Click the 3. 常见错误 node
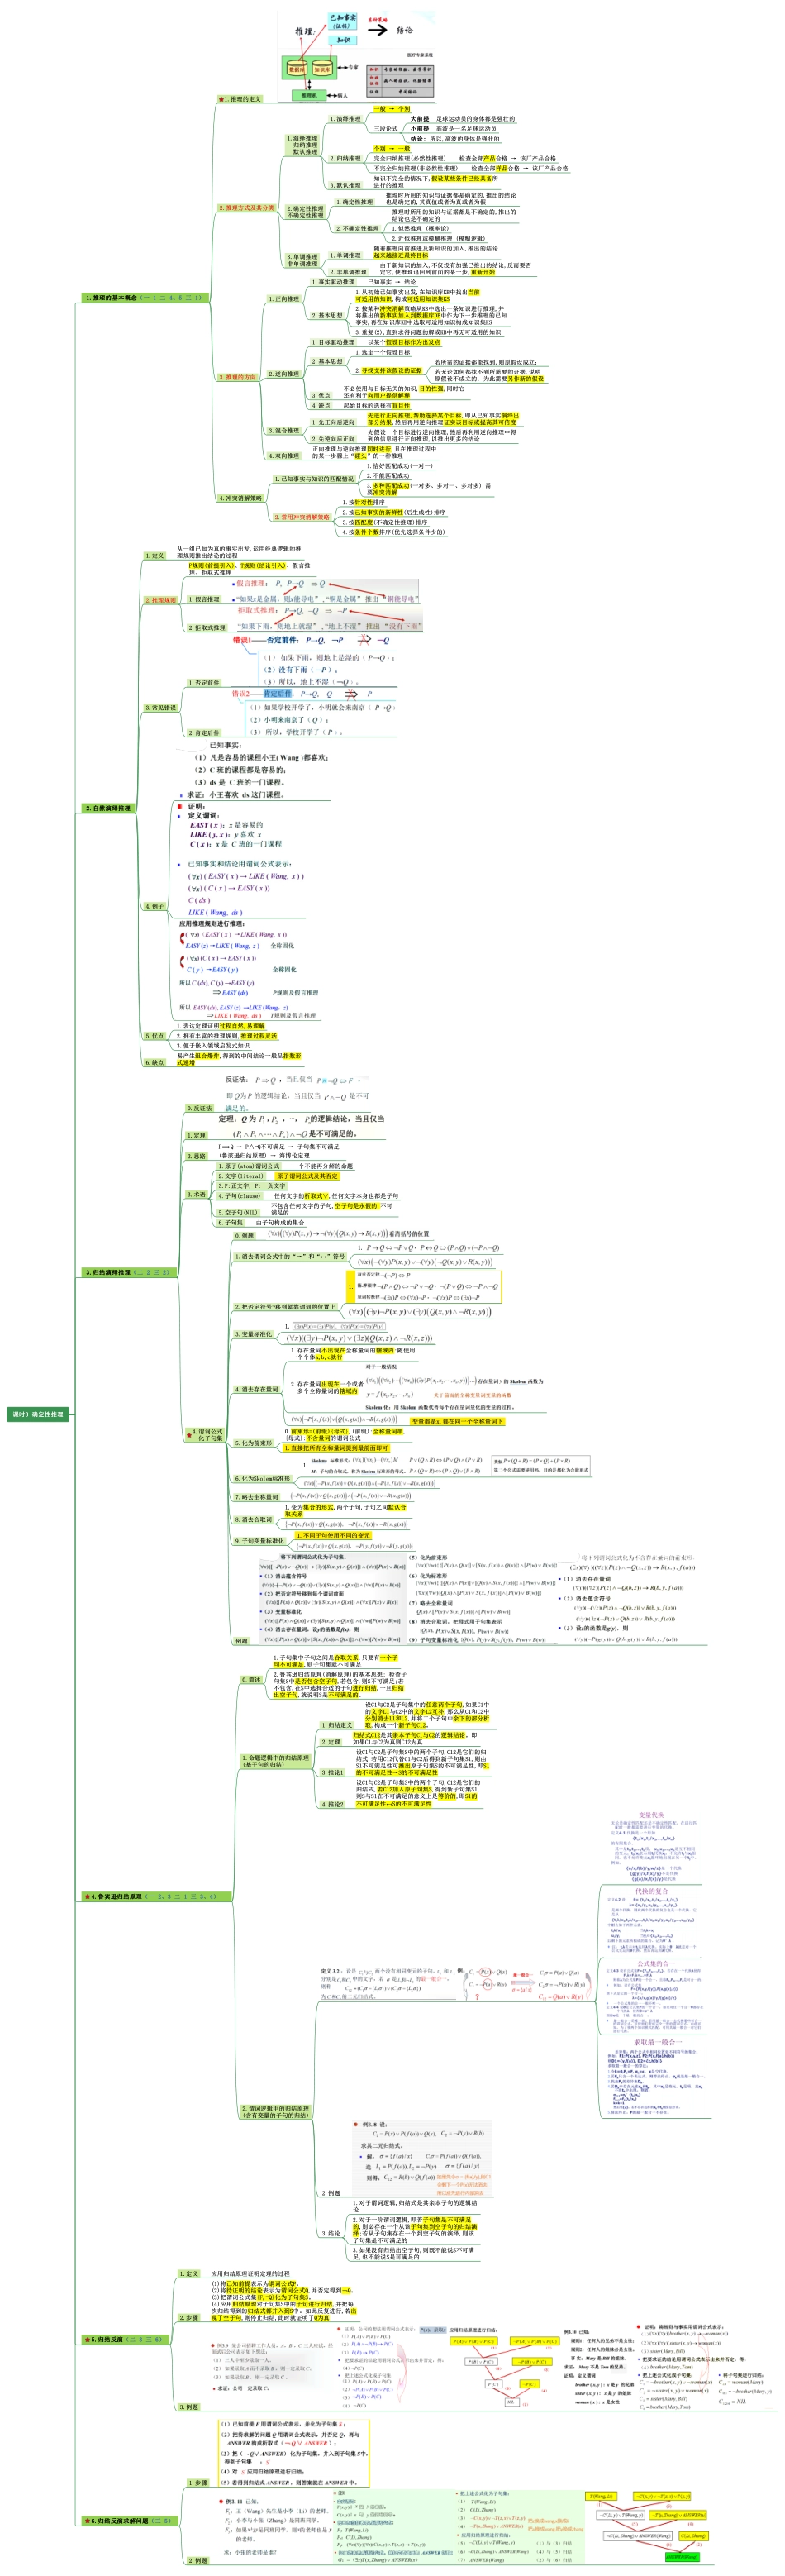 pos(160,707)
